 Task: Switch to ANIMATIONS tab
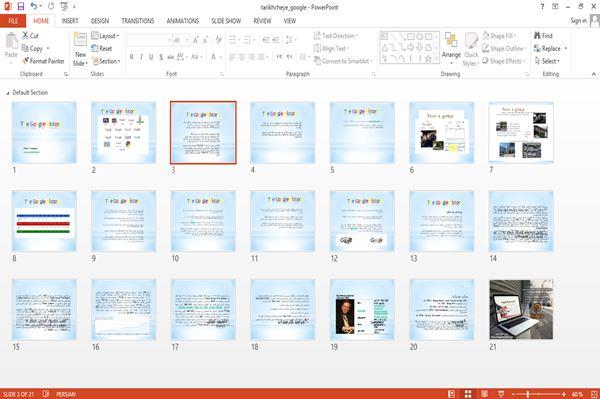point(183,21)
